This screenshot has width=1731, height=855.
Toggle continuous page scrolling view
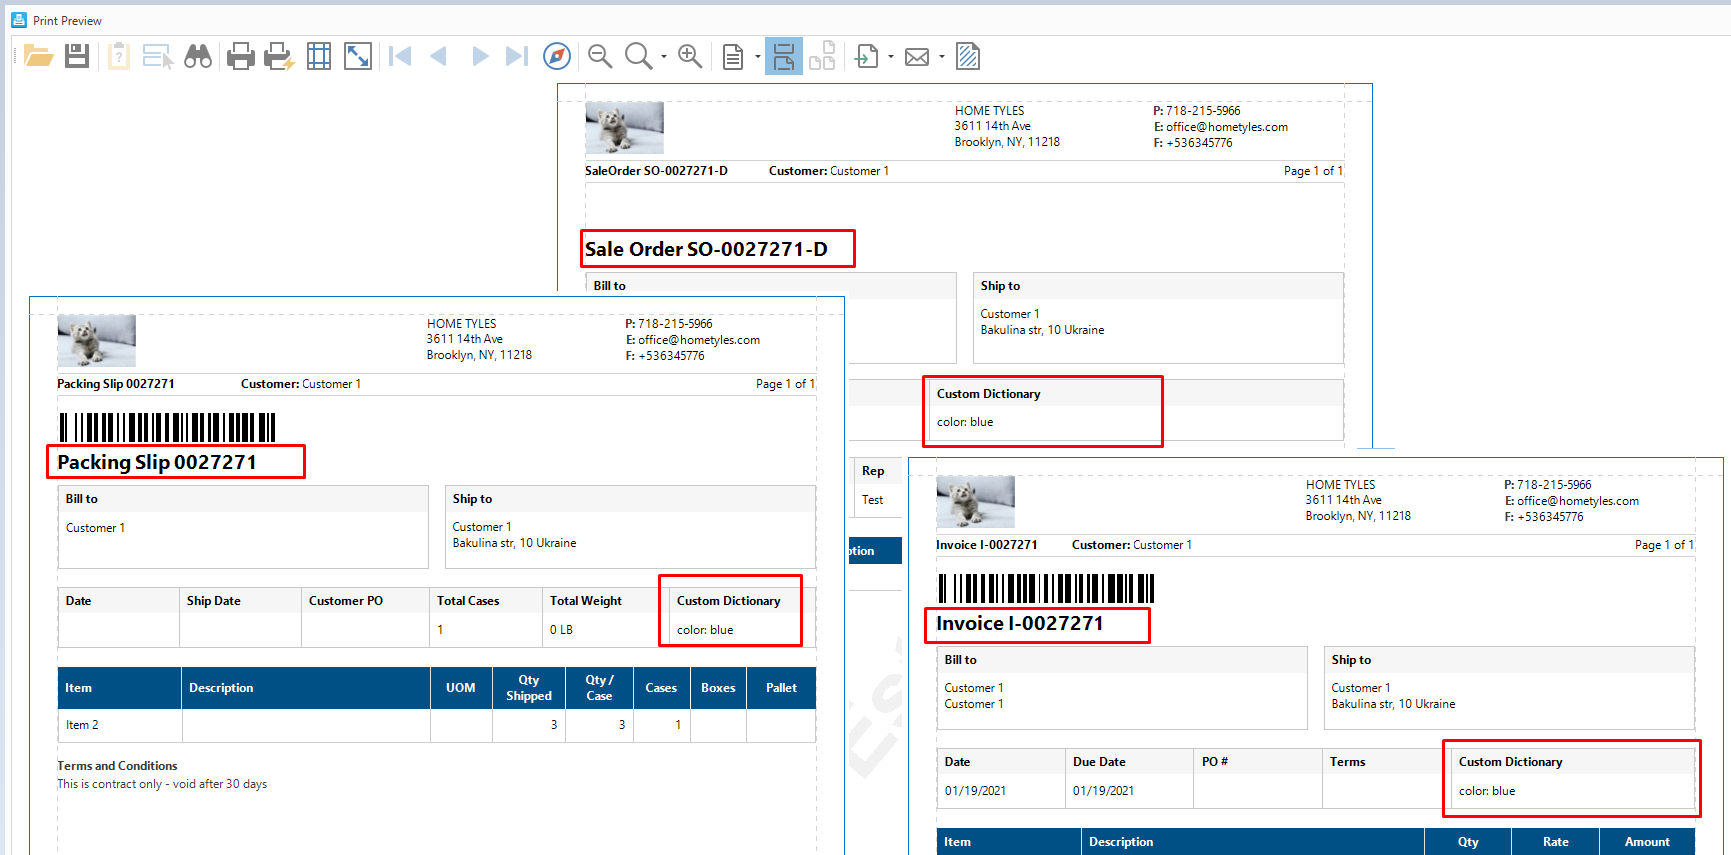tap(784, 56)
